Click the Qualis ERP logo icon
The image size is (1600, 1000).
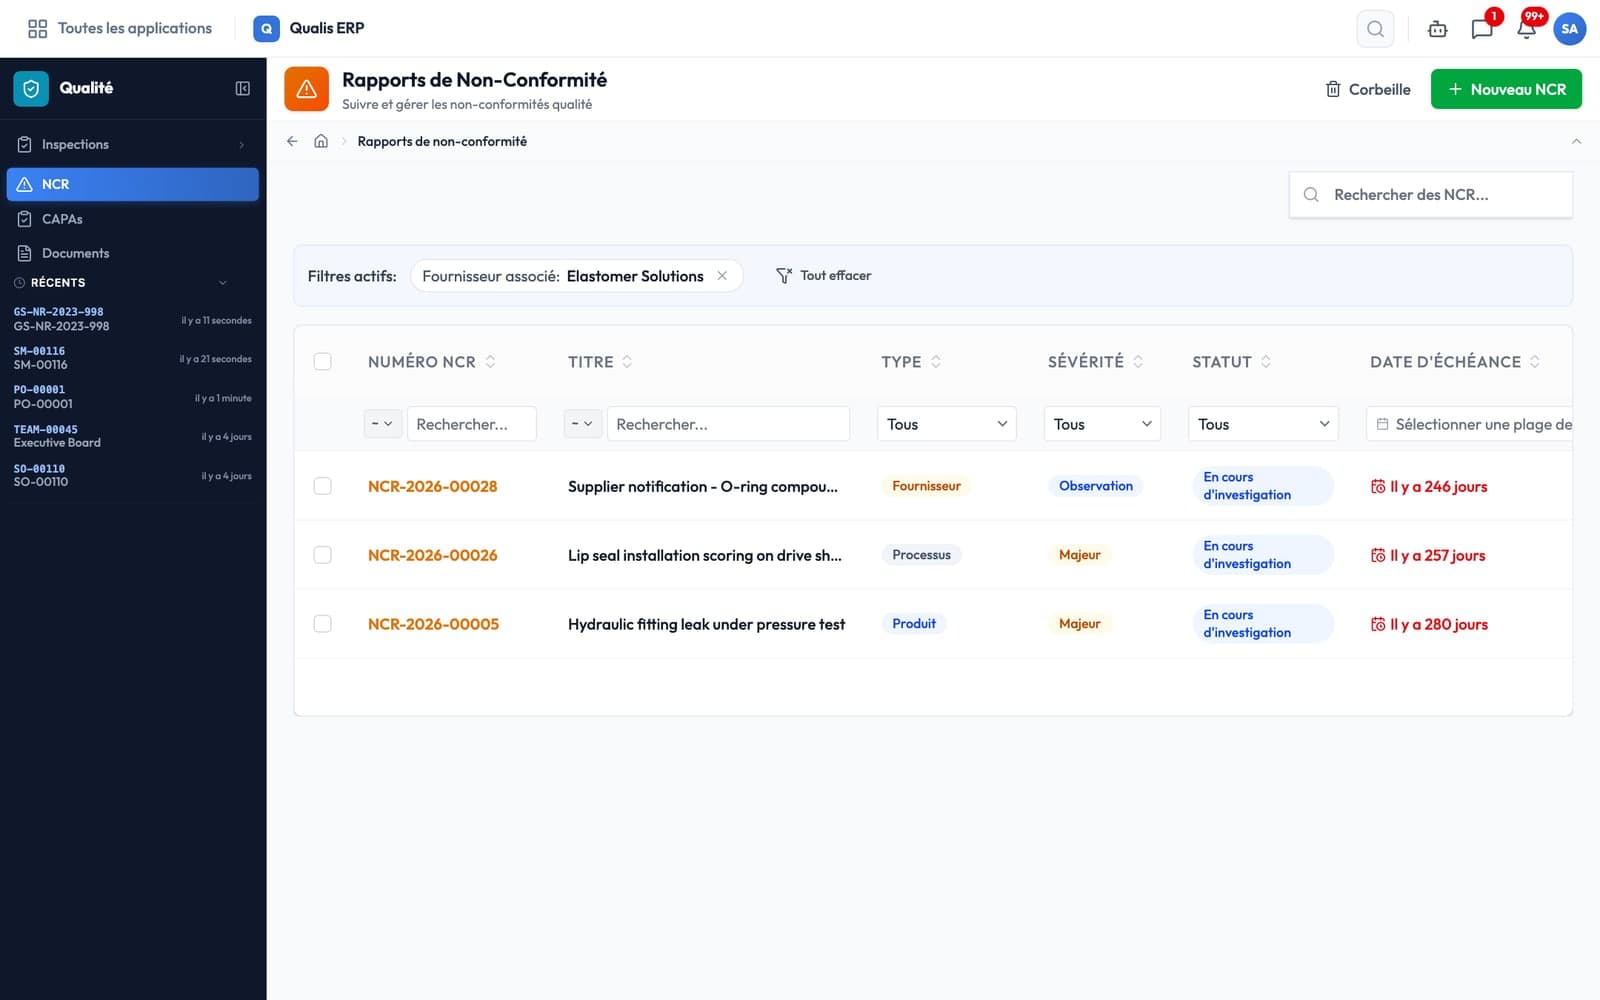click(x=266, y=28)
